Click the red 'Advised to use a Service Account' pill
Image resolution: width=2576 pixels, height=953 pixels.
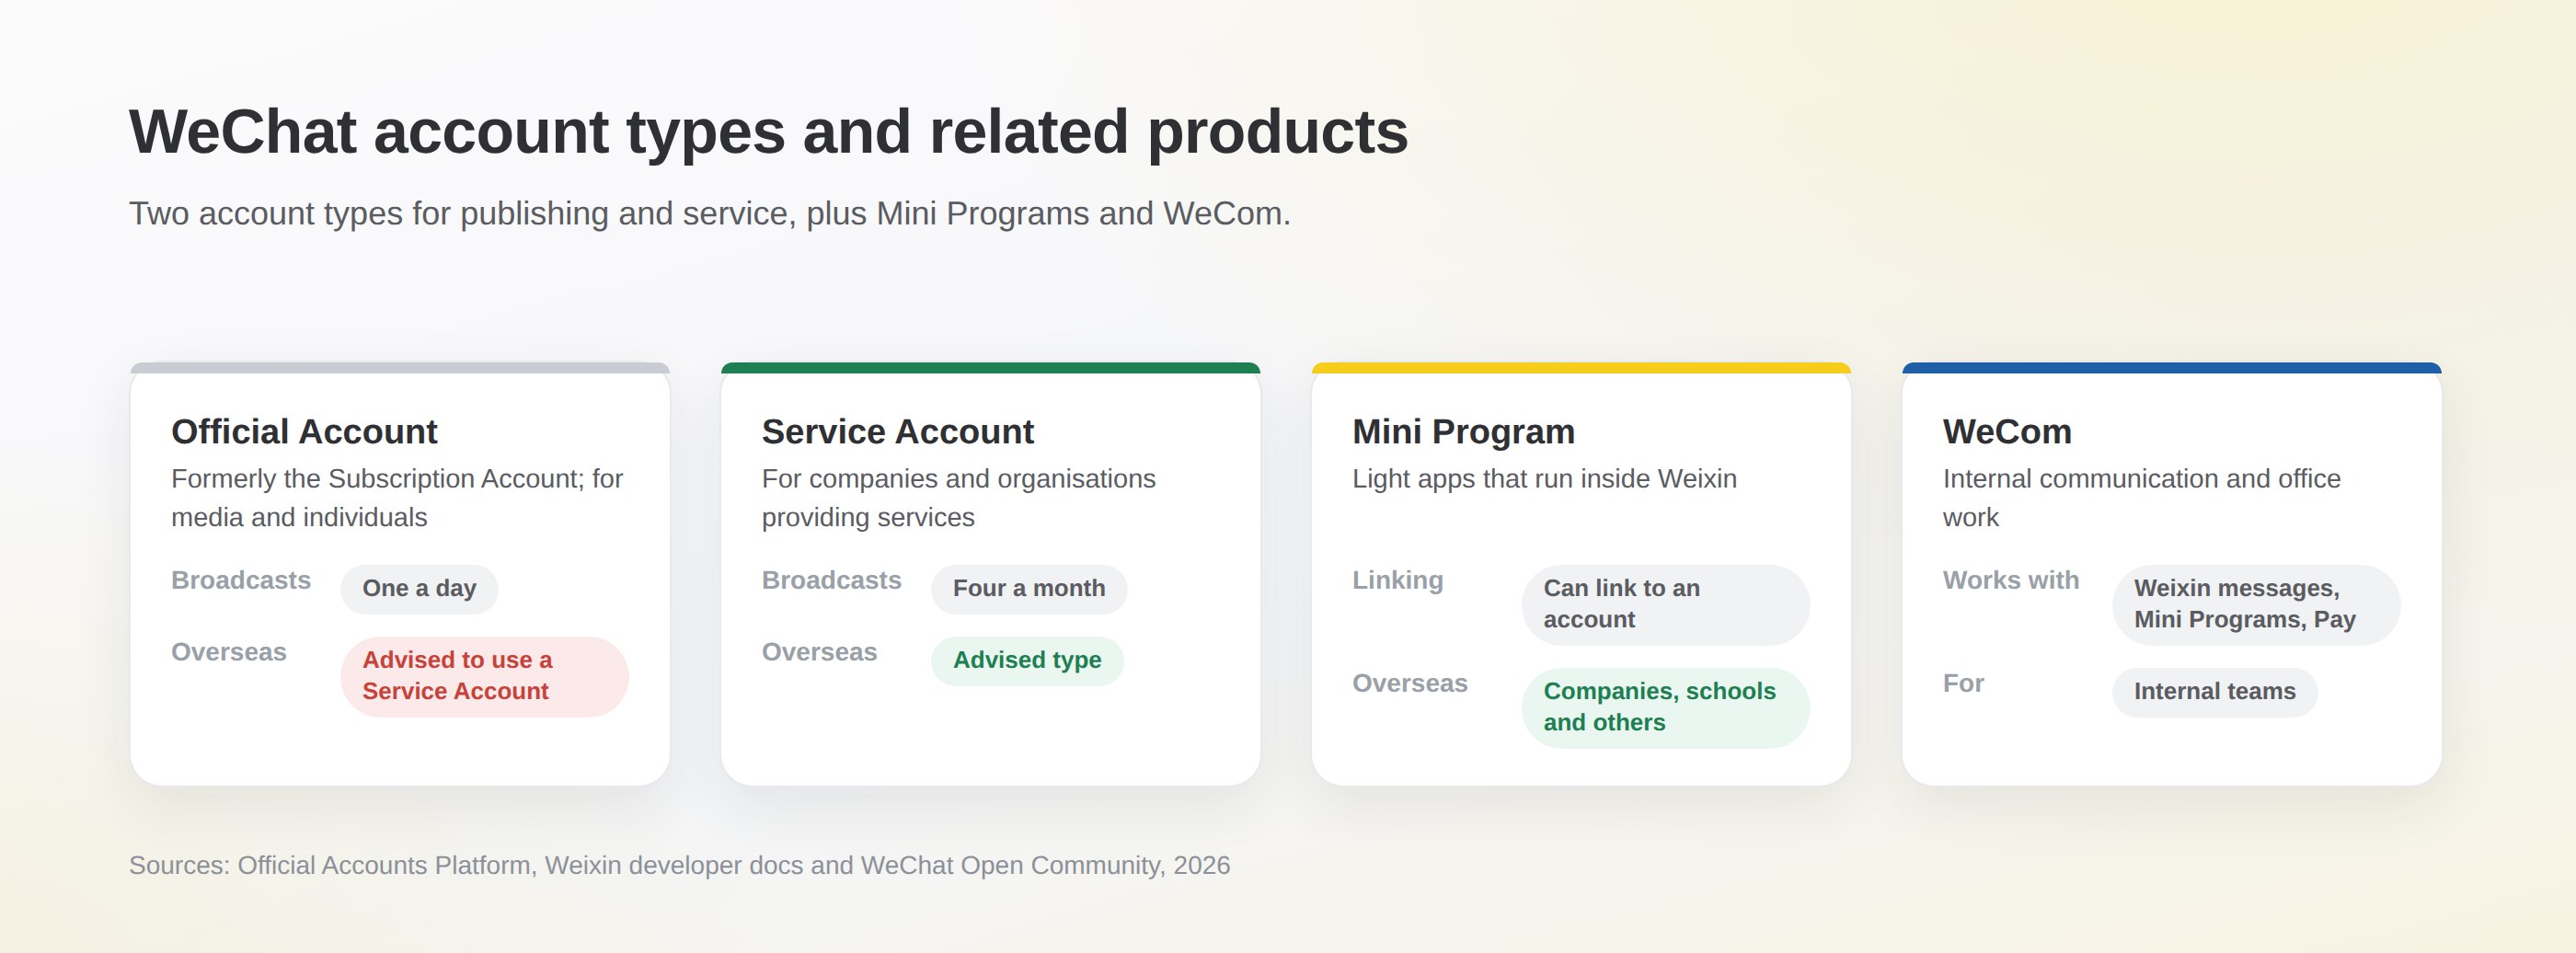(x=485, y=676)
